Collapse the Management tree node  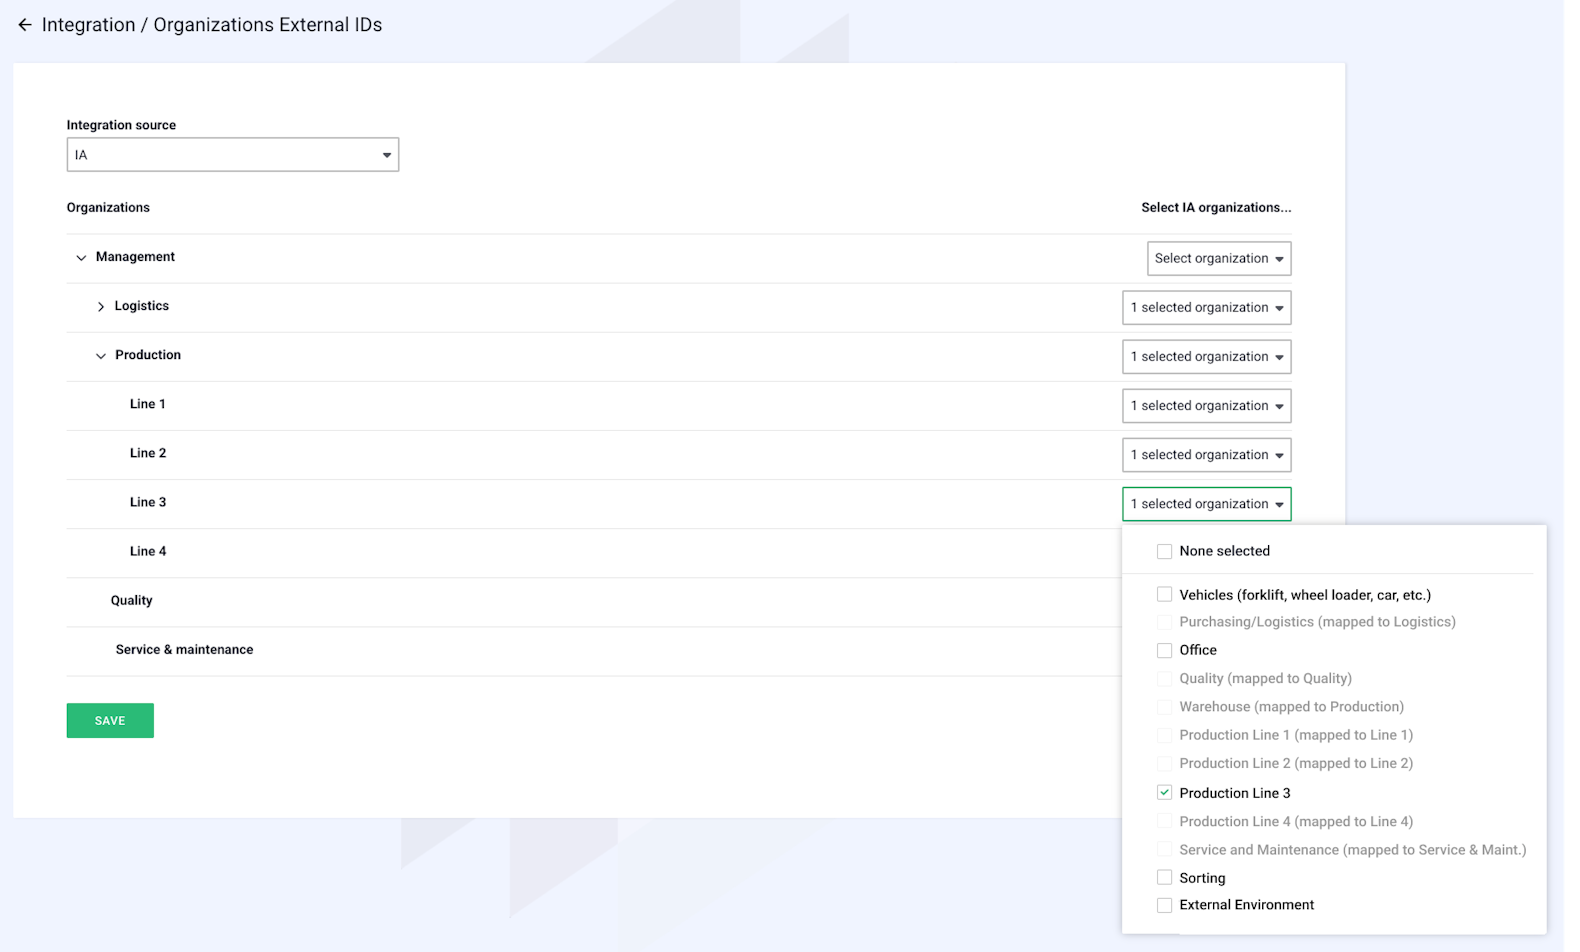tap(81, 258)
